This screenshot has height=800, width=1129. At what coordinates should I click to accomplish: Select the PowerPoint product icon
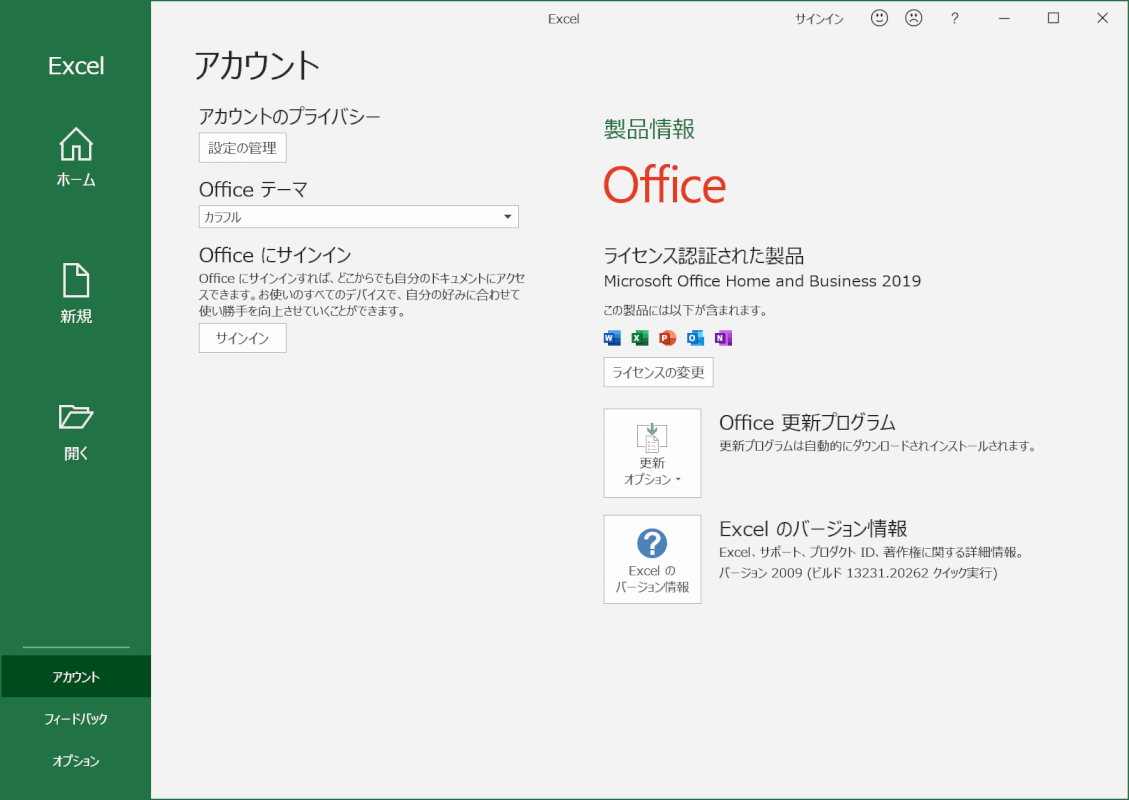click(666, 338)
